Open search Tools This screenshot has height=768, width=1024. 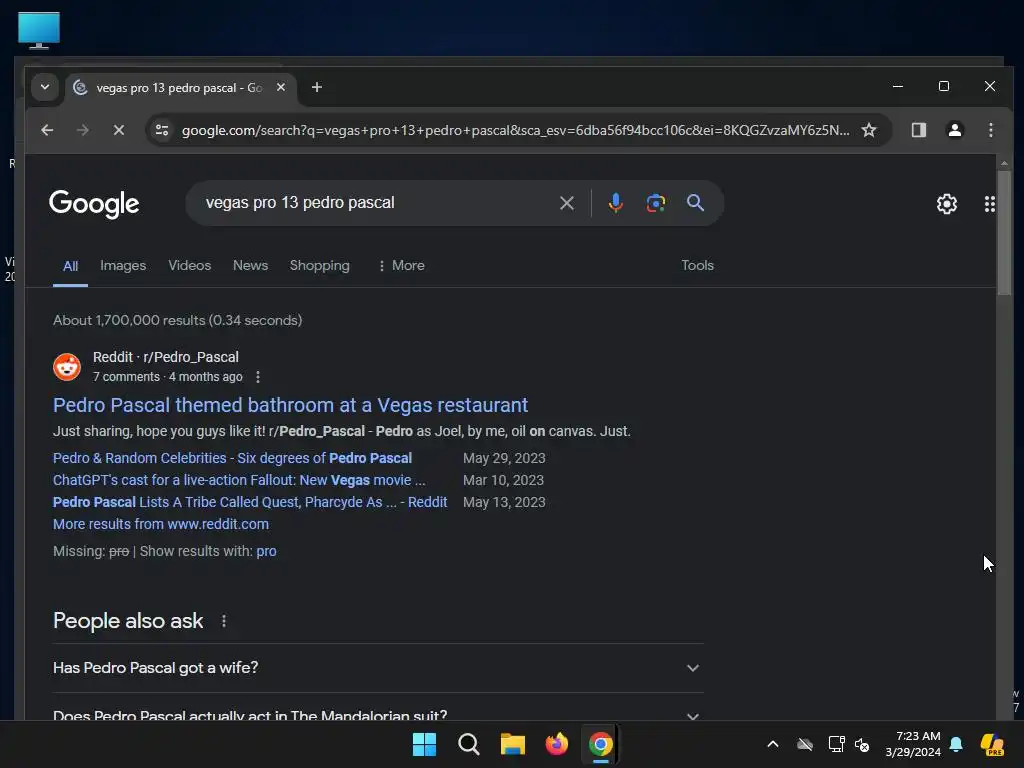pyautogui.click(x=697, y=265)
